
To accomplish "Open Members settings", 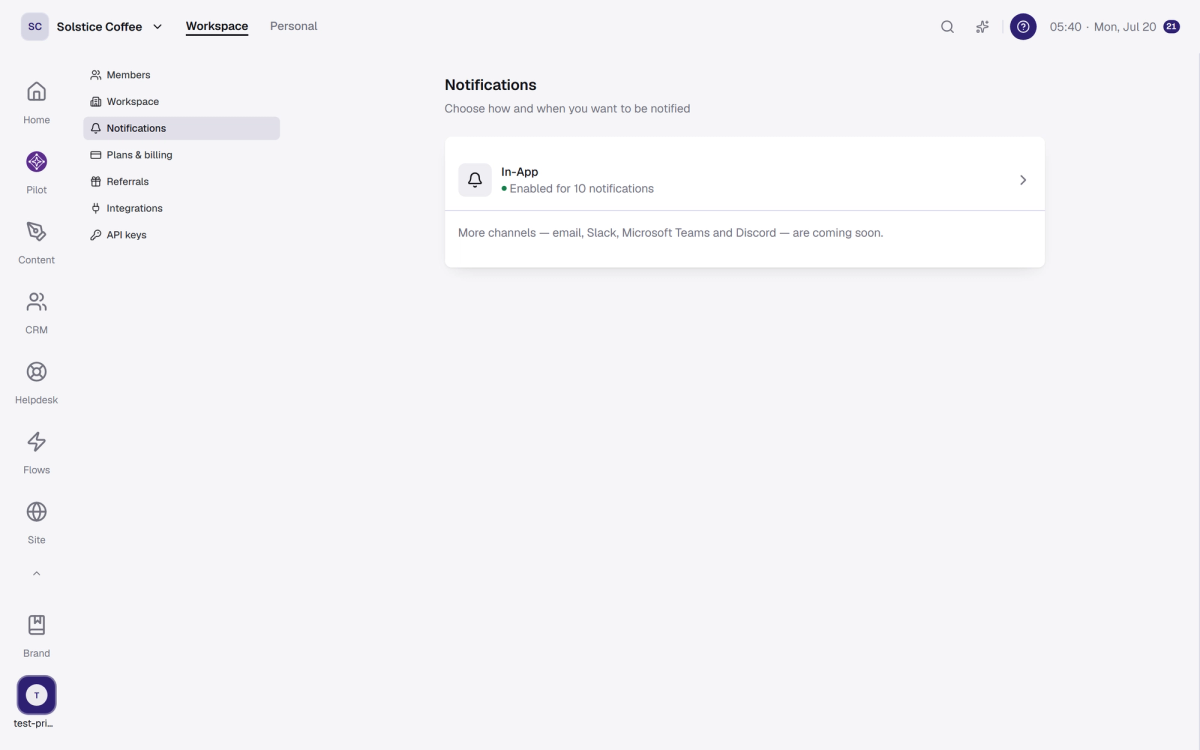I will [x=181, y=75].
